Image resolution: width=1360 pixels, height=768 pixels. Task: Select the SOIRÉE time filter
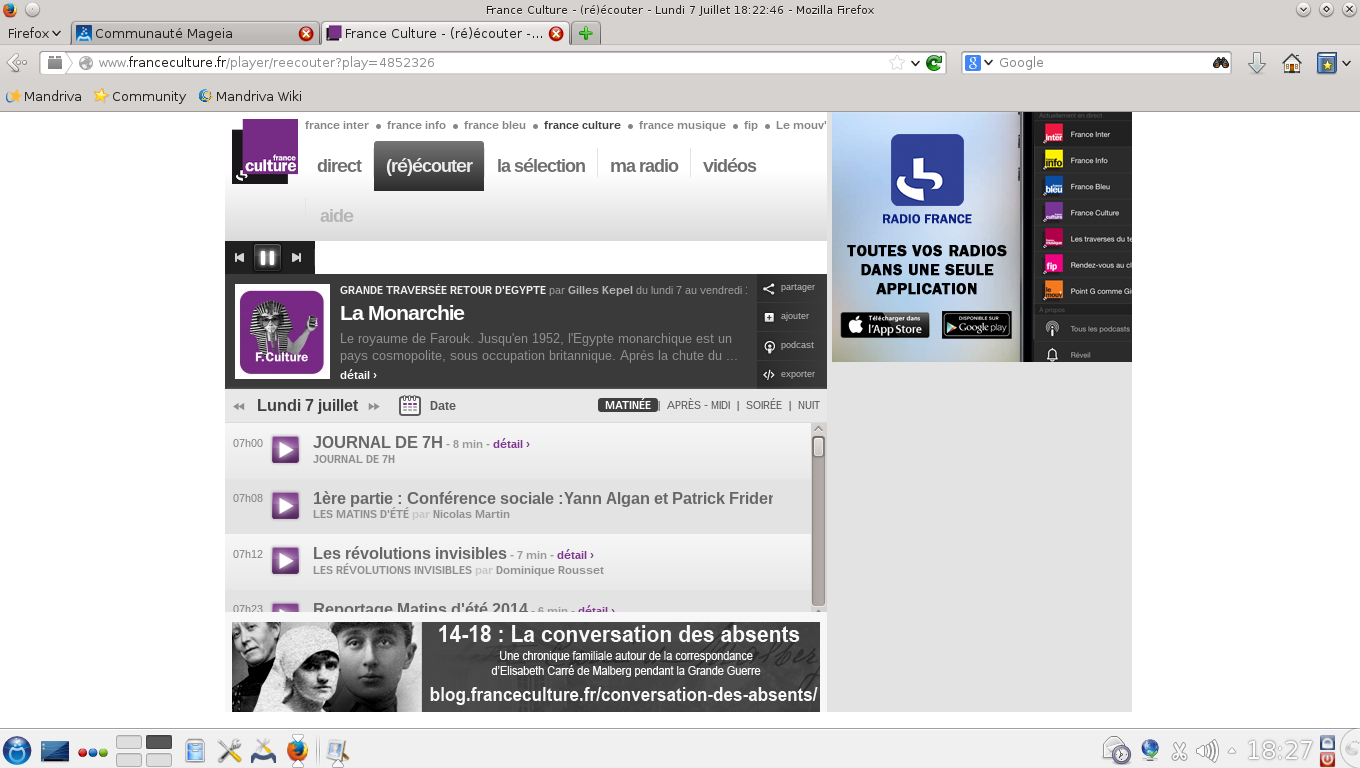click(x=764, y=406)
